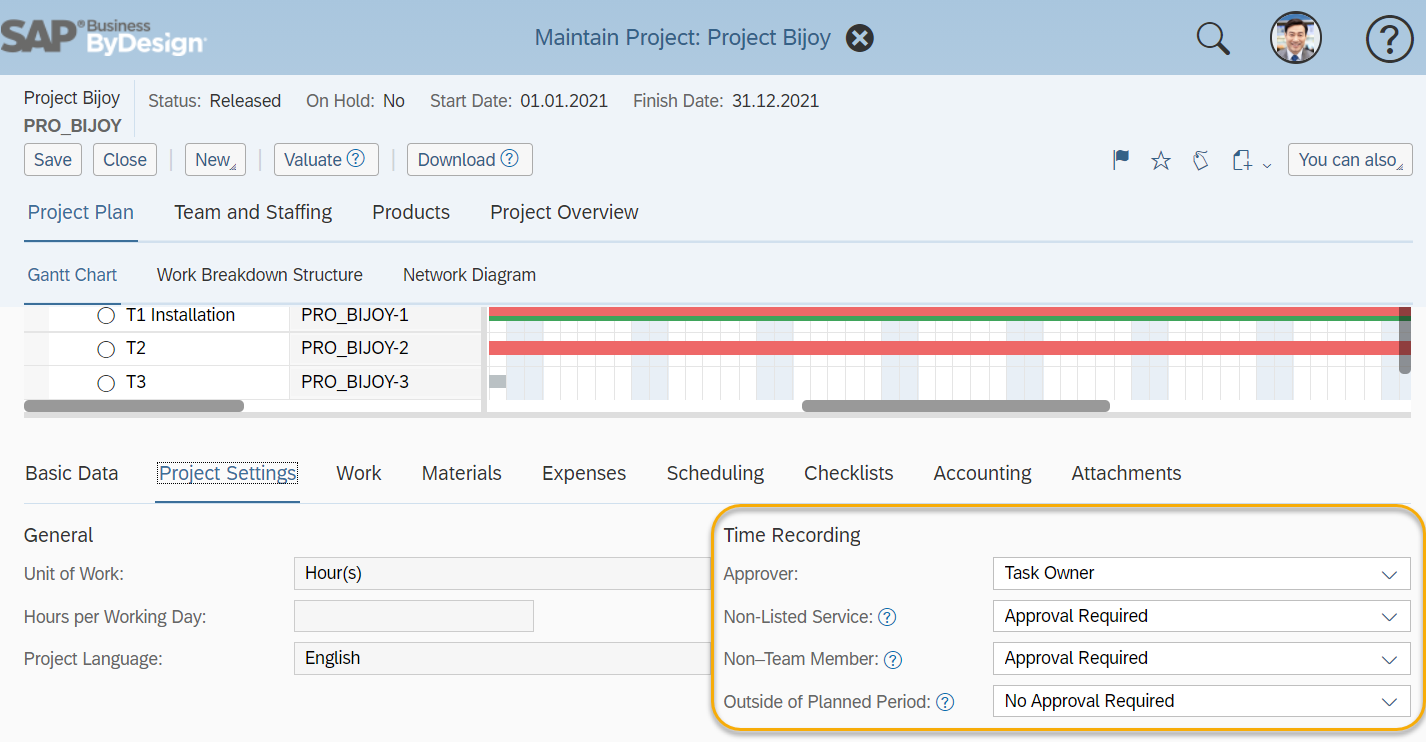Open the Materials tab

[x=462, y=473]
